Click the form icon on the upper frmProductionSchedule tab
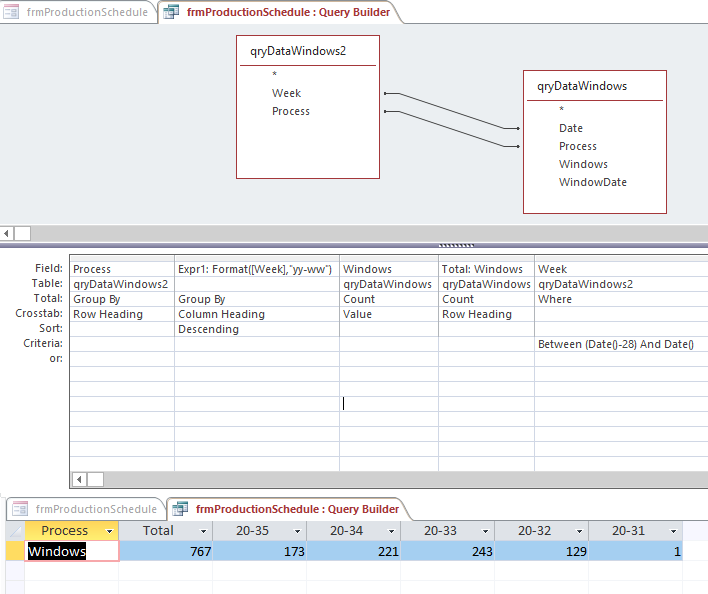708x594 pixels. [x=12, y=12]
